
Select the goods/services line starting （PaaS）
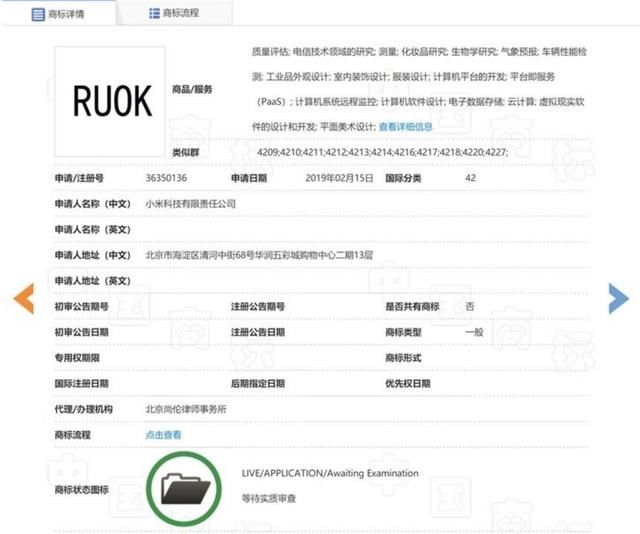420,102
